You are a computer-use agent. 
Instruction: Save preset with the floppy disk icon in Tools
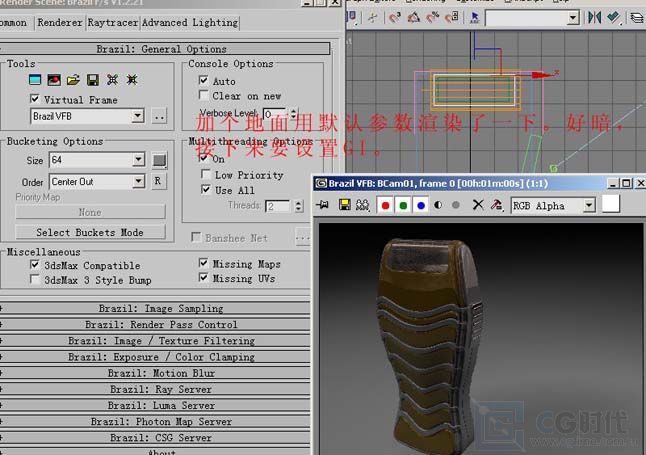point(93,80)
